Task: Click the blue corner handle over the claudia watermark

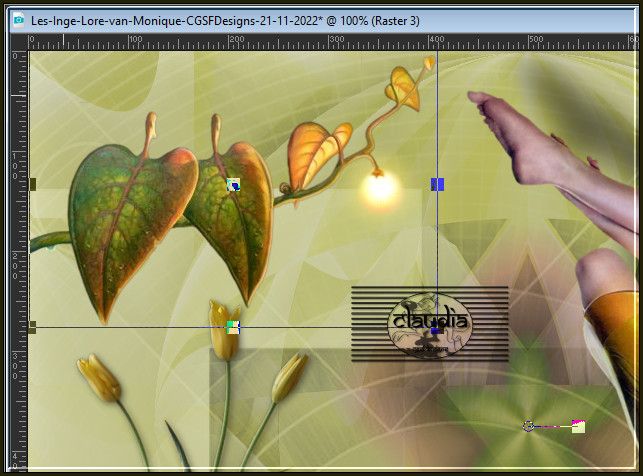Action: (436, 329)
